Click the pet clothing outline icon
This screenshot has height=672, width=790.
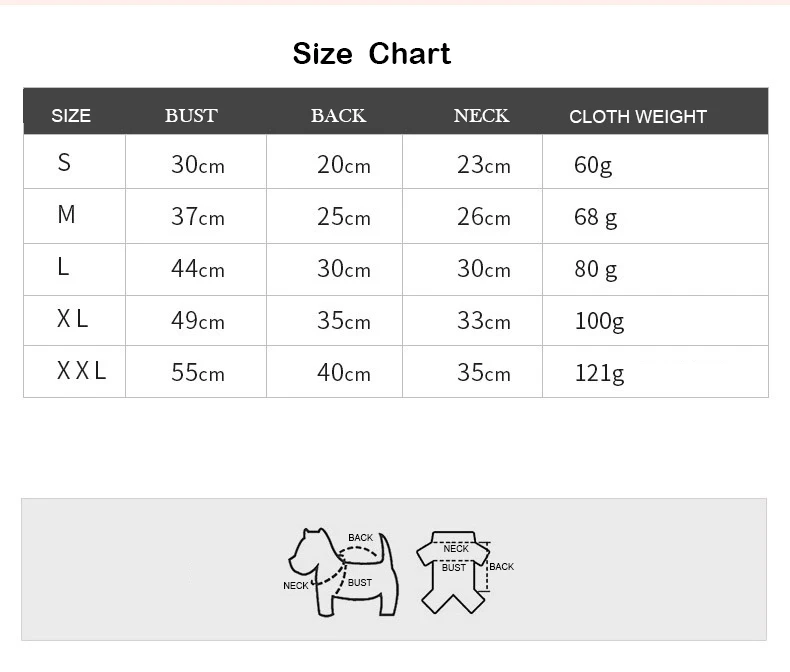456,571
